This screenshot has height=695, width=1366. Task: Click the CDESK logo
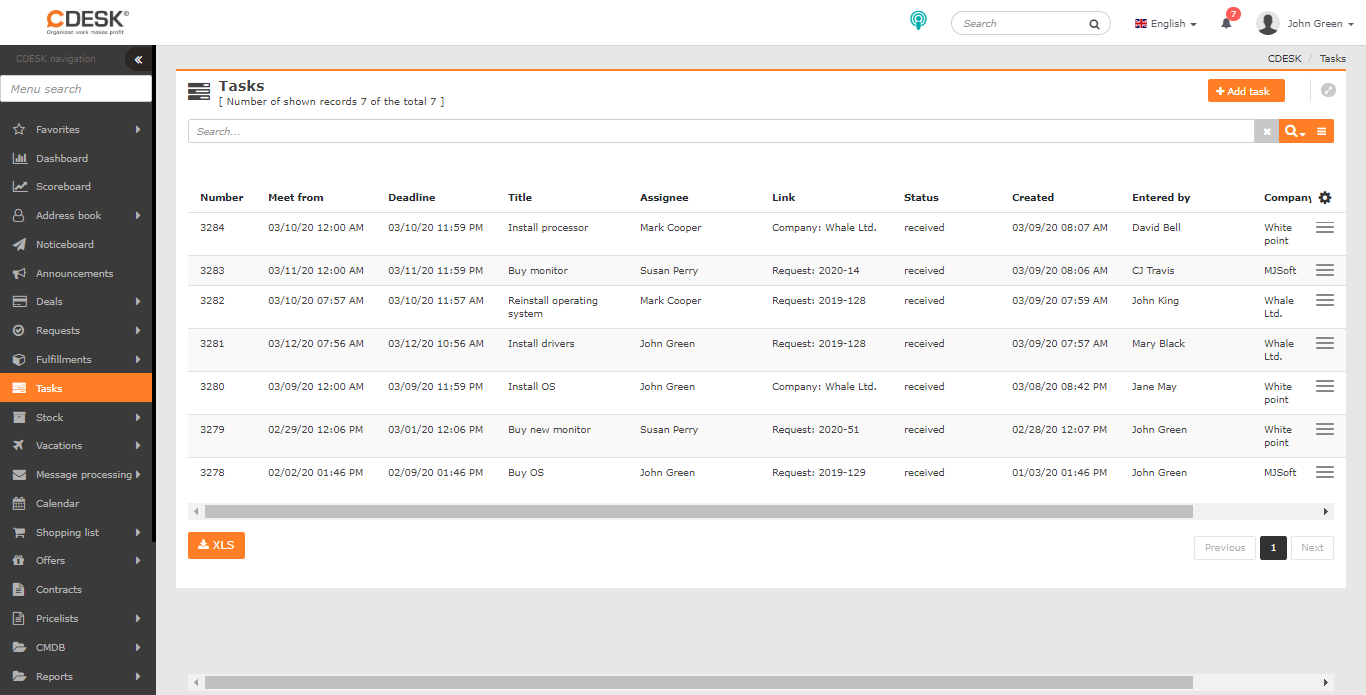point(87,21)
